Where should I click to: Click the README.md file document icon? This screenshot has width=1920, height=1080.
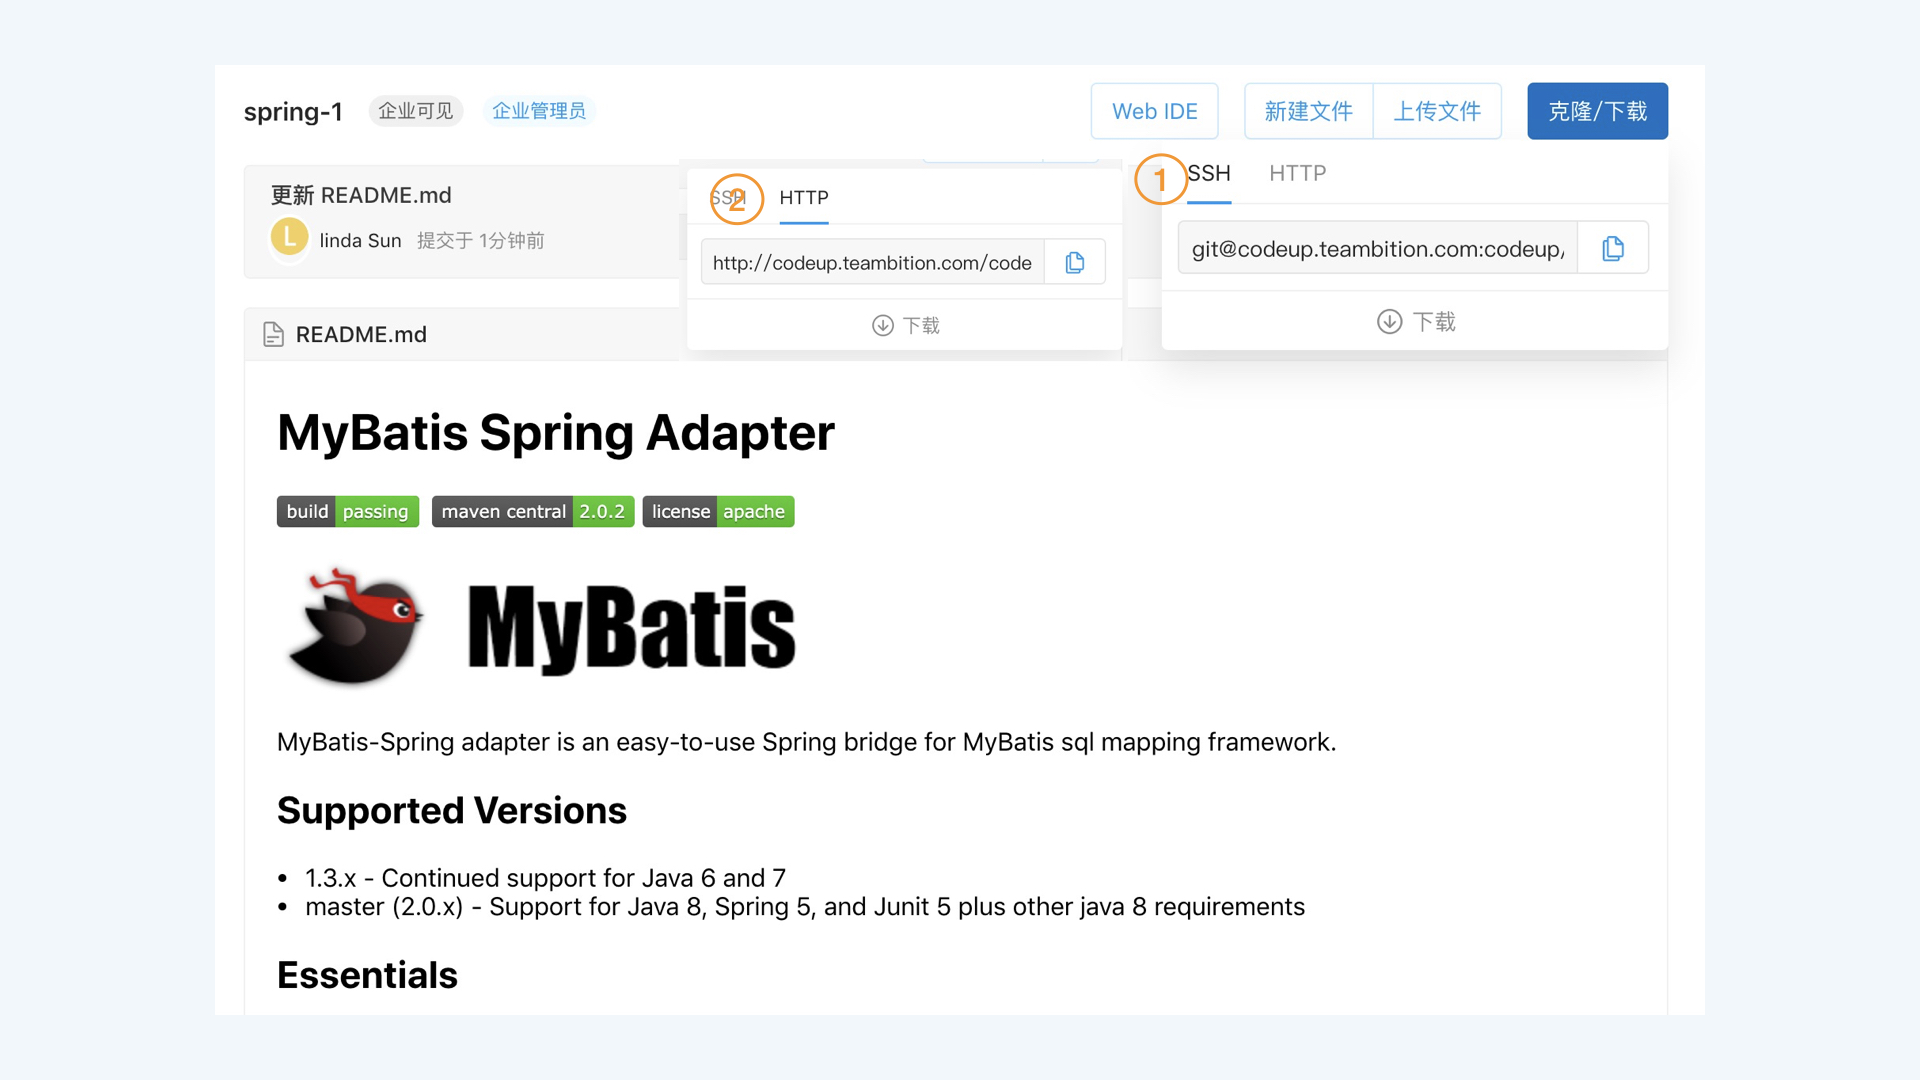pyautogui.click(x=273, y=334)
